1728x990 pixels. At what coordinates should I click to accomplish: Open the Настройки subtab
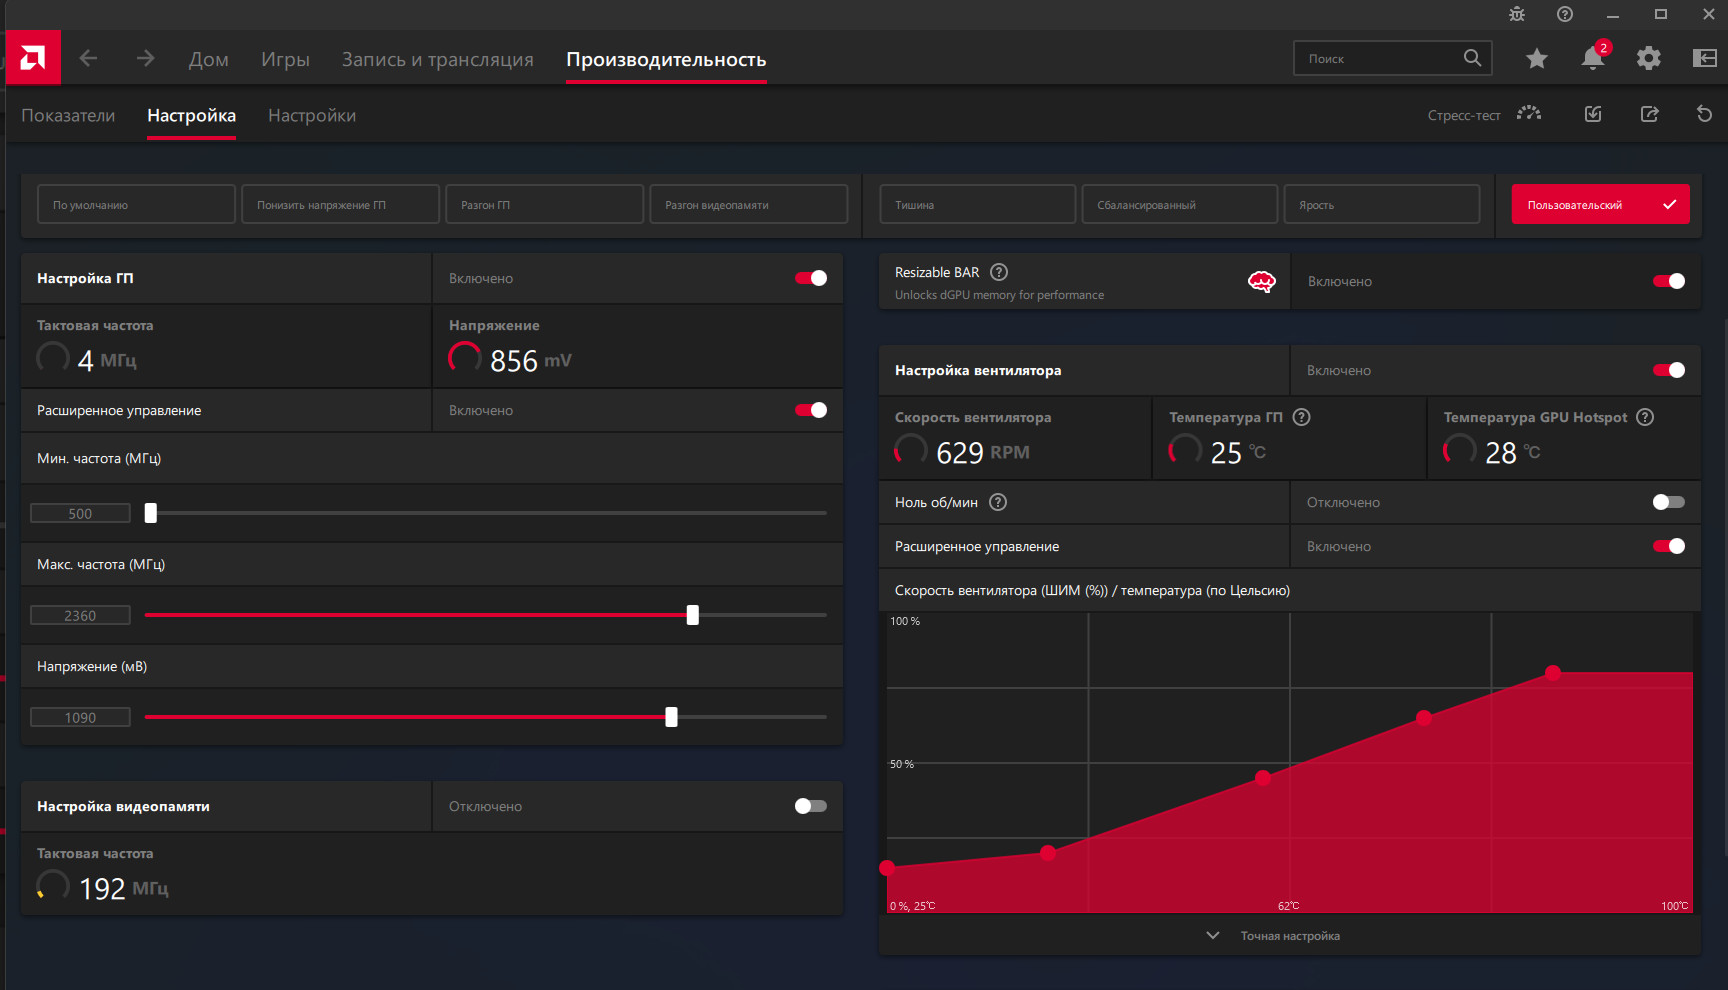click(x=312, y=115)
